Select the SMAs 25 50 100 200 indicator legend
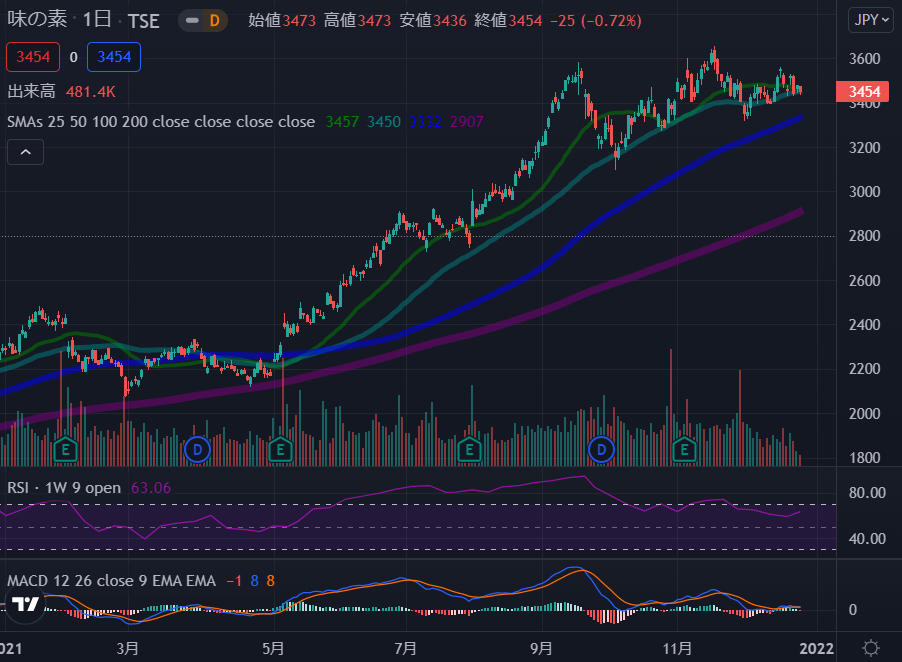This screenshot has height=662, width=902. (160, 122)
